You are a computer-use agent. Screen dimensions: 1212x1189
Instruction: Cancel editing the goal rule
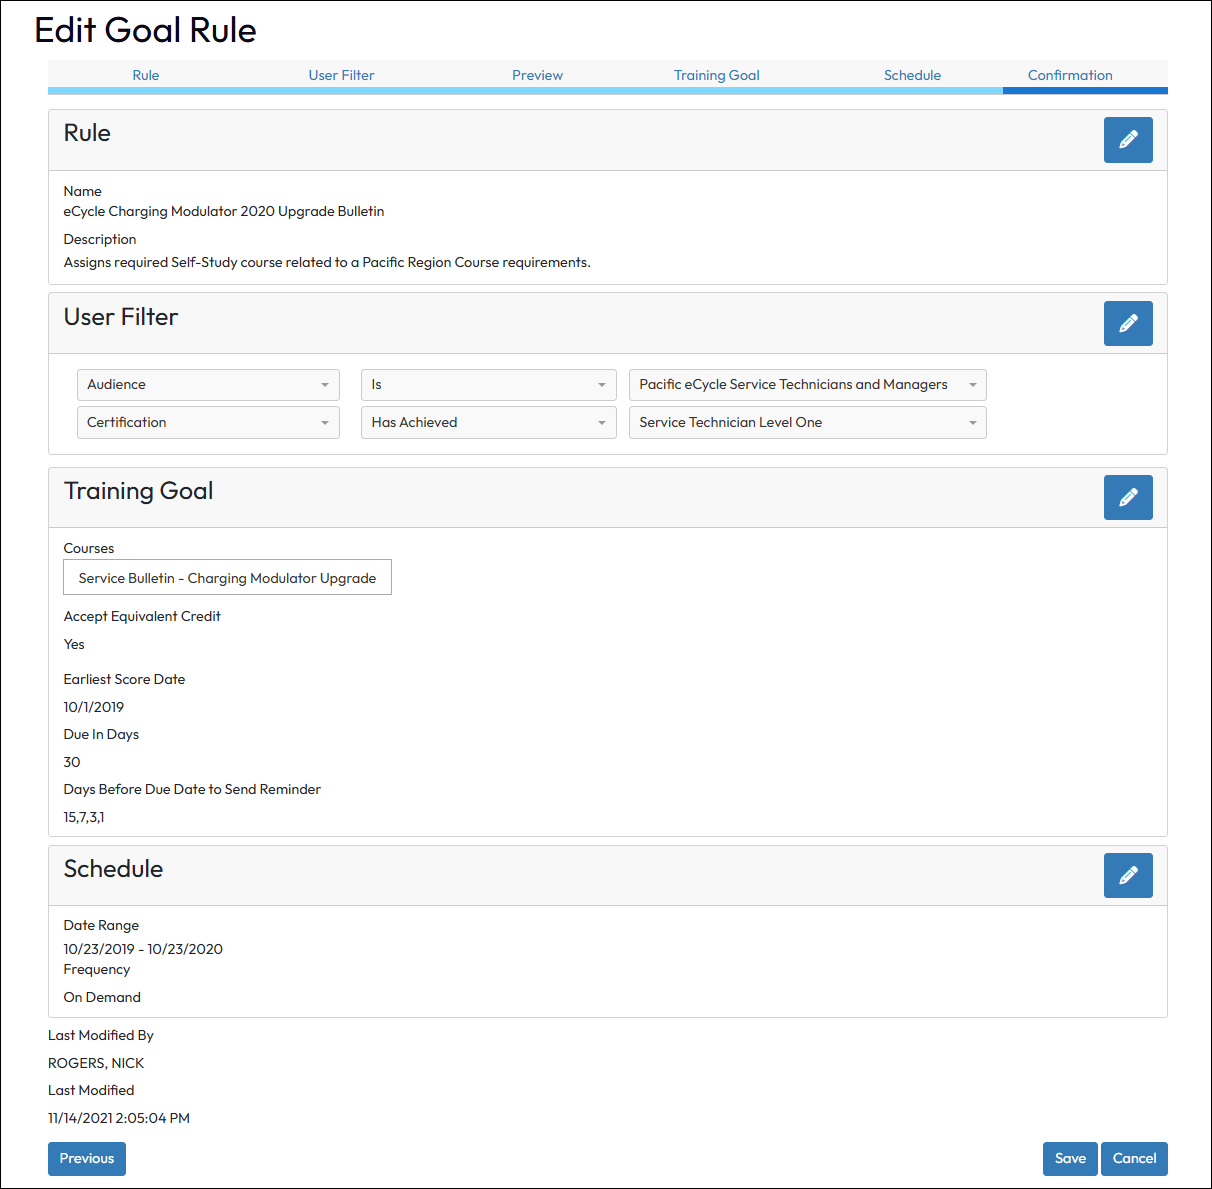point(1134,1158)
